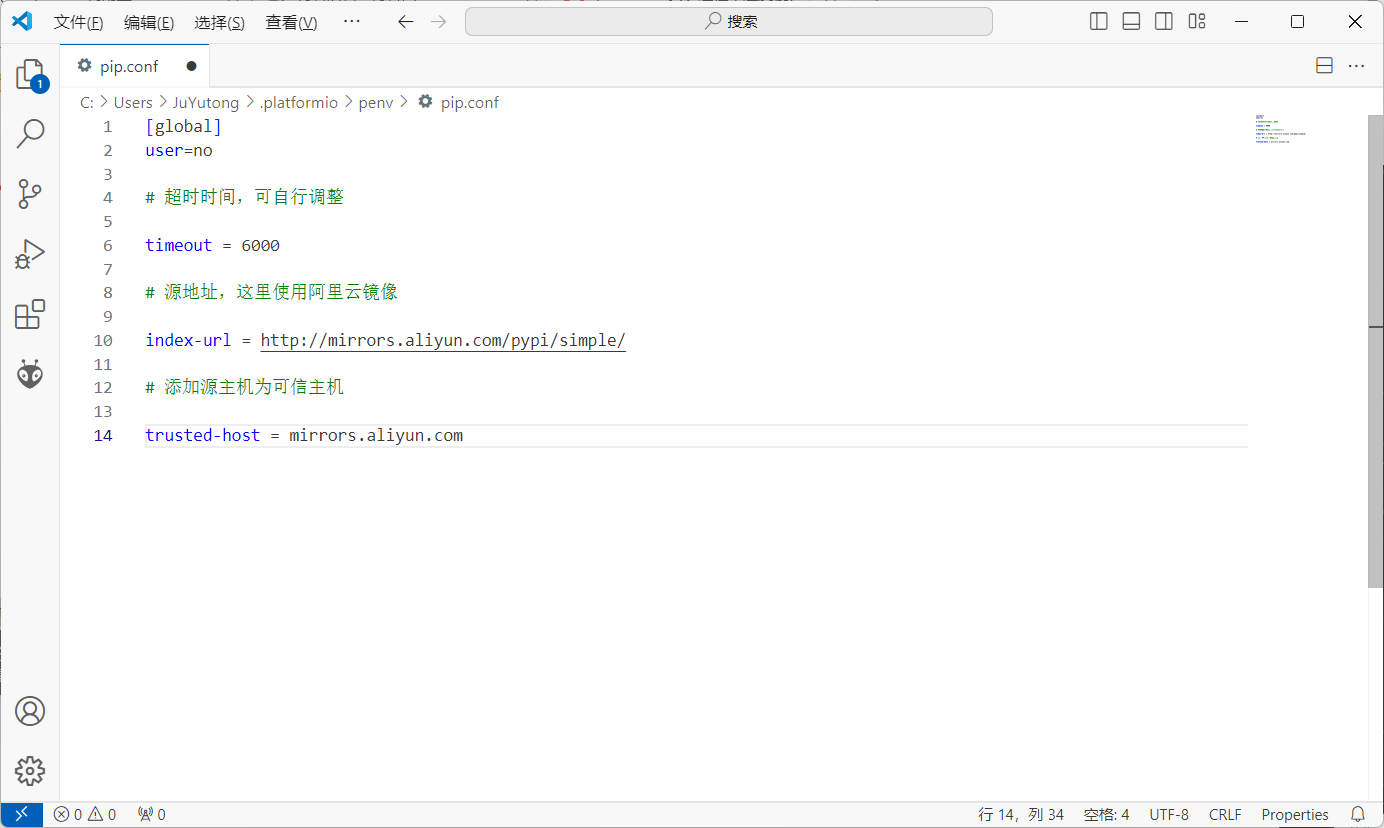
Task: Click the VS Code logo icon
Action: coord(22,21)
